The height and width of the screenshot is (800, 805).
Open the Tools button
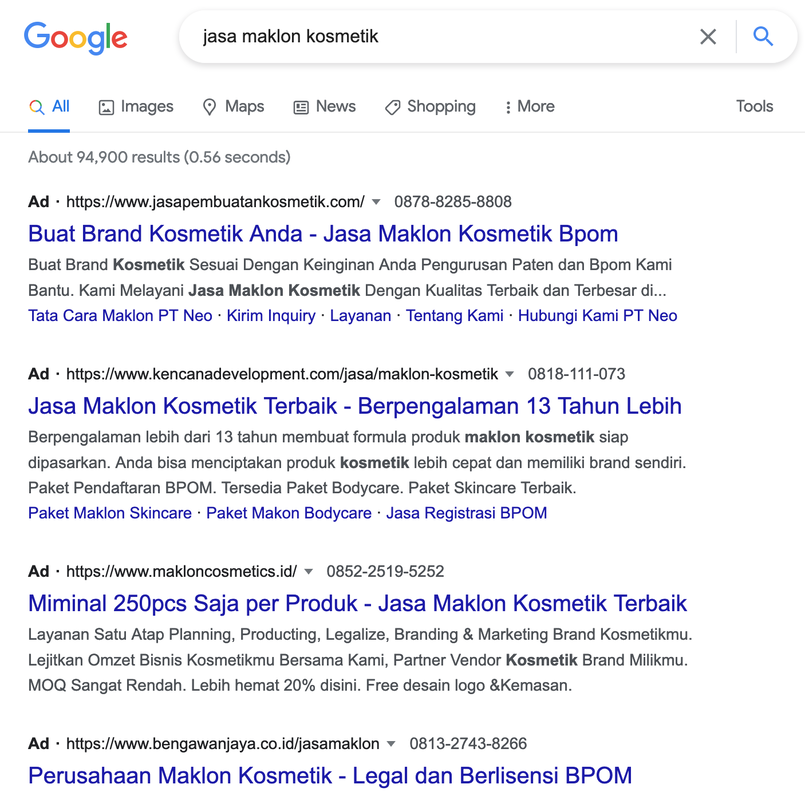[754, 107]
